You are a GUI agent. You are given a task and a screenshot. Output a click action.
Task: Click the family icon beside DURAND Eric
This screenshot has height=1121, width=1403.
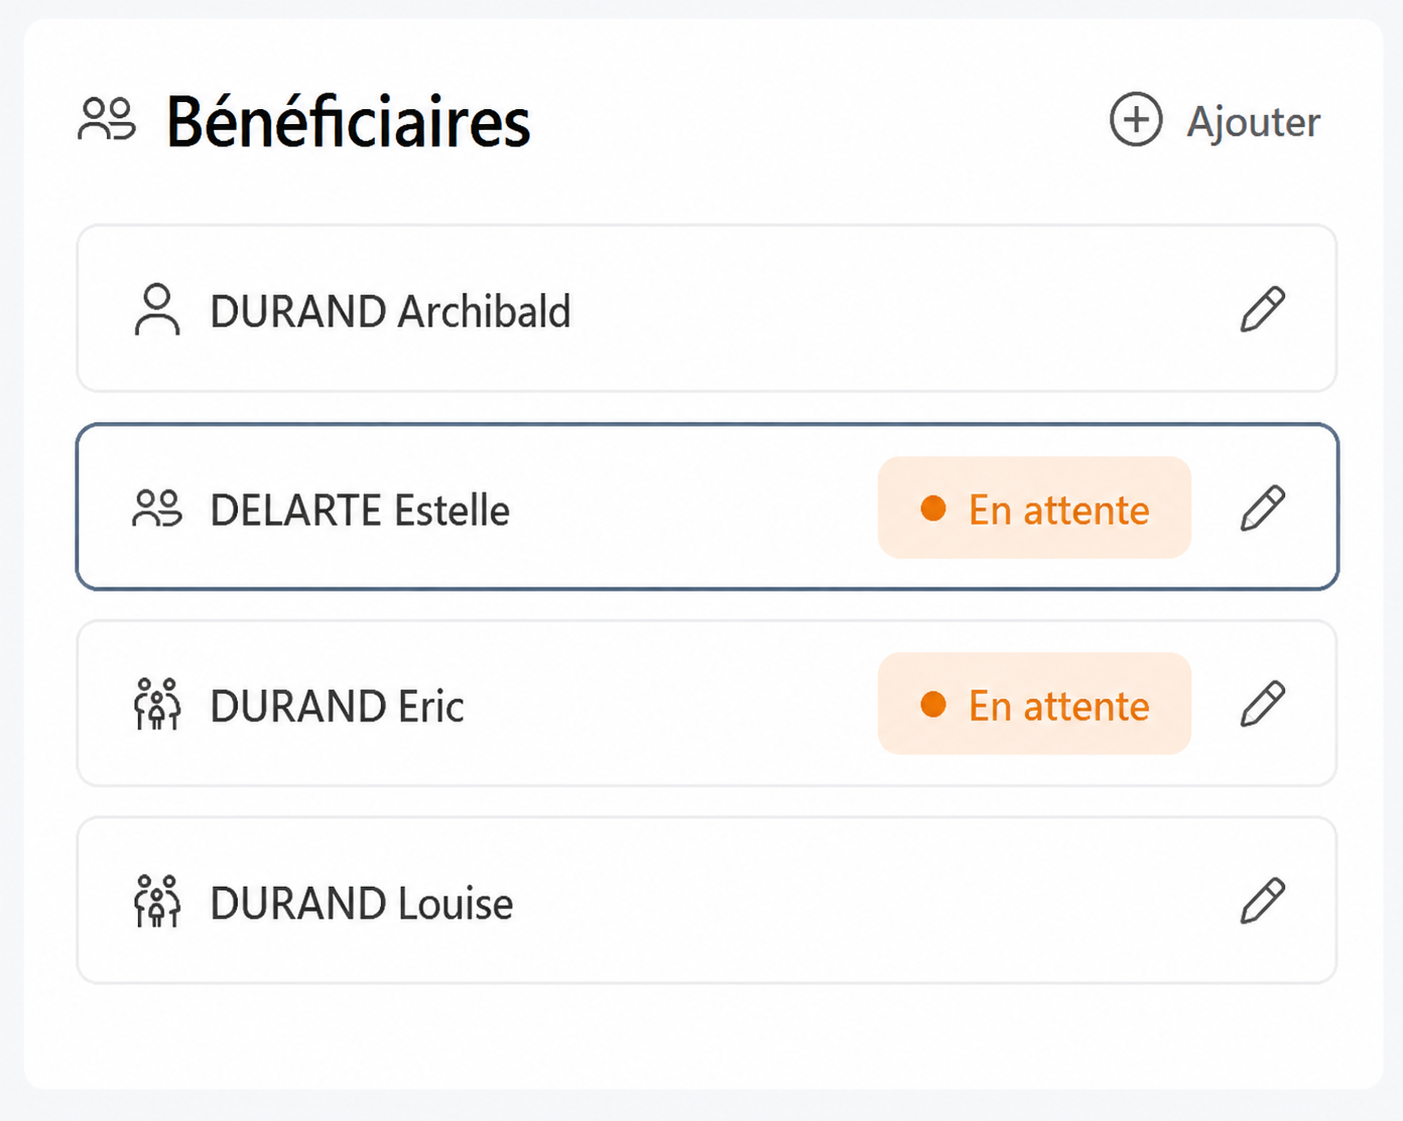tap(157, 704)
